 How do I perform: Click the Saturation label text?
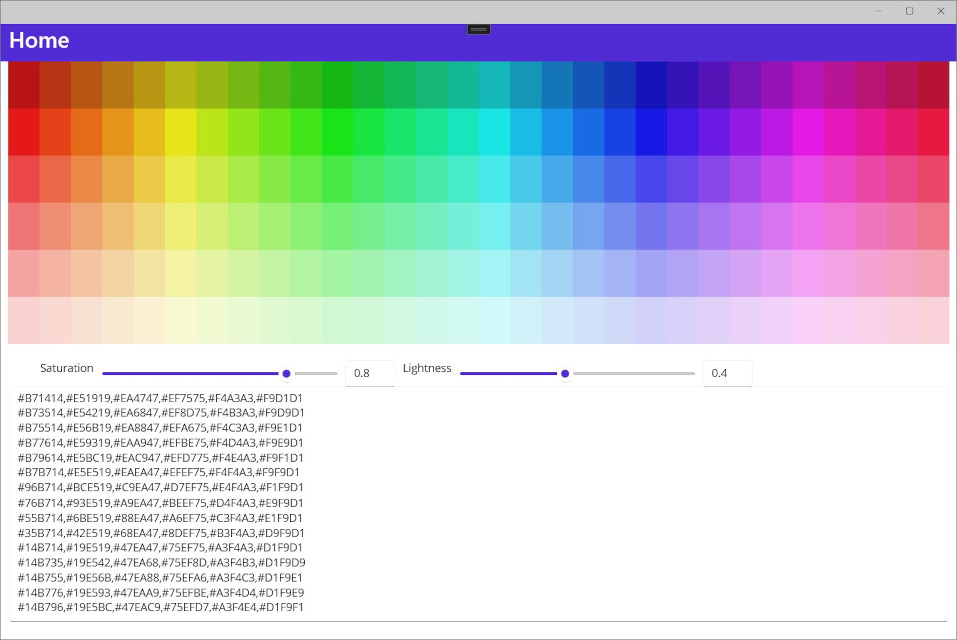pos(66,368)
